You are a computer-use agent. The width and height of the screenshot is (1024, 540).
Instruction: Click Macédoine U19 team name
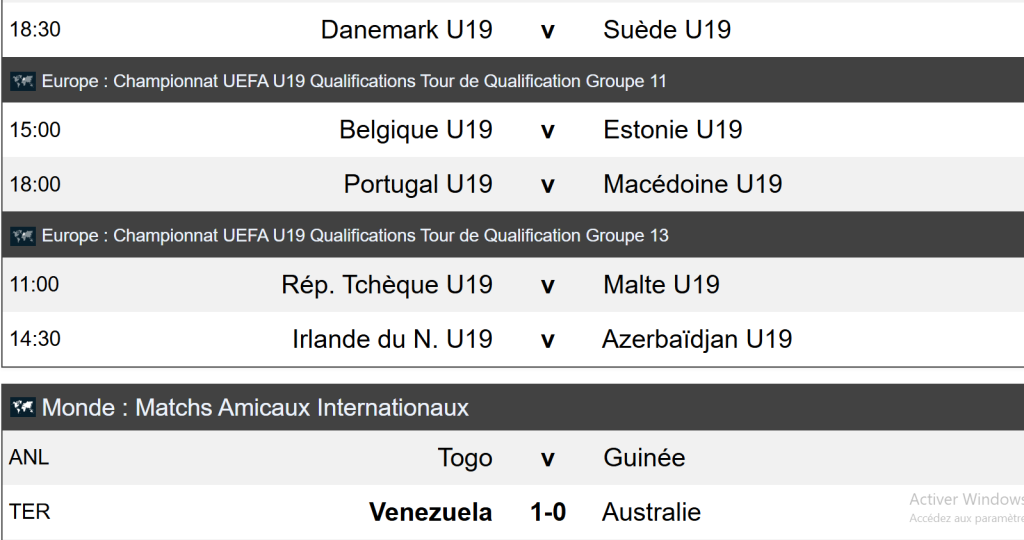[x=692, y=185]
